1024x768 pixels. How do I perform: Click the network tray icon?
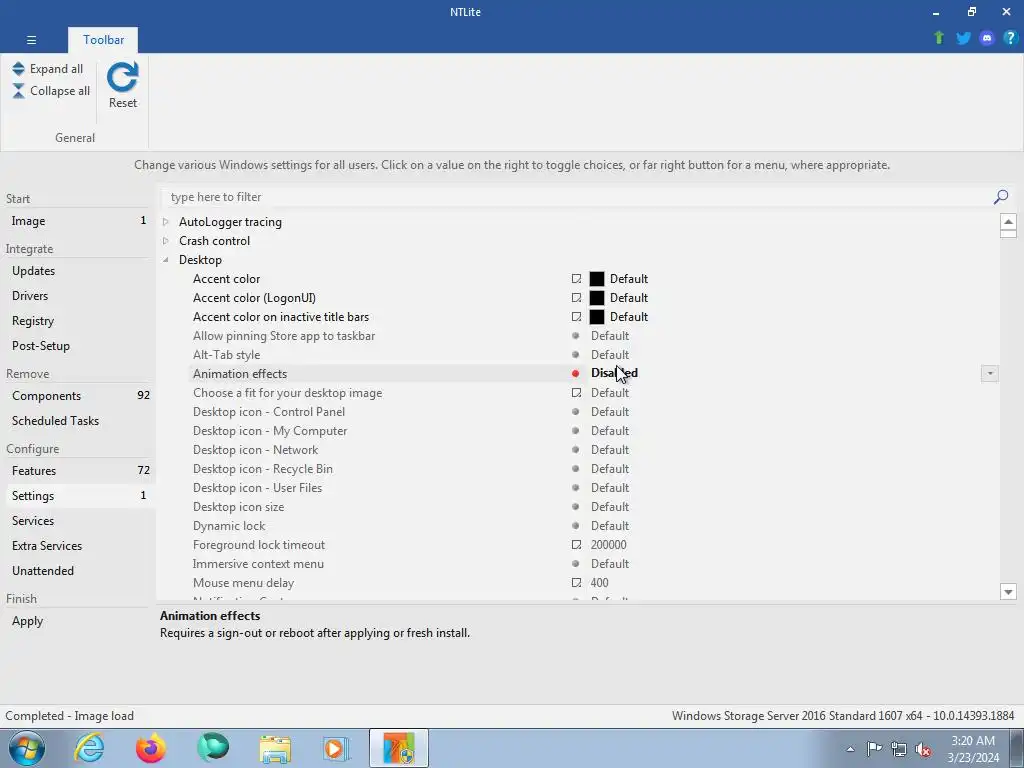(x=899, y=749)
